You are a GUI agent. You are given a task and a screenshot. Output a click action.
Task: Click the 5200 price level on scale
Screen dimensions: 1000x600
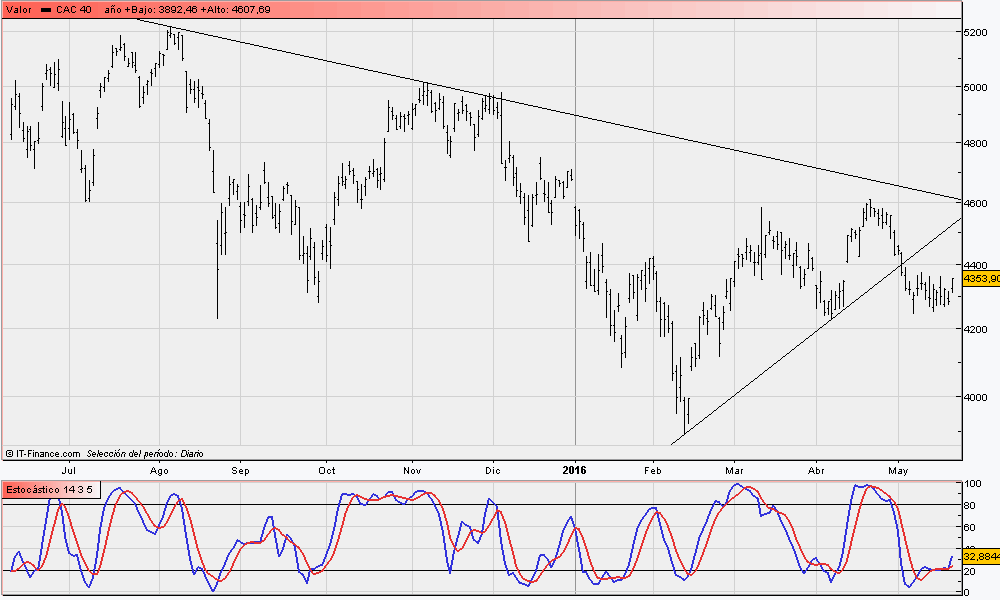click(x=977, y=33)
